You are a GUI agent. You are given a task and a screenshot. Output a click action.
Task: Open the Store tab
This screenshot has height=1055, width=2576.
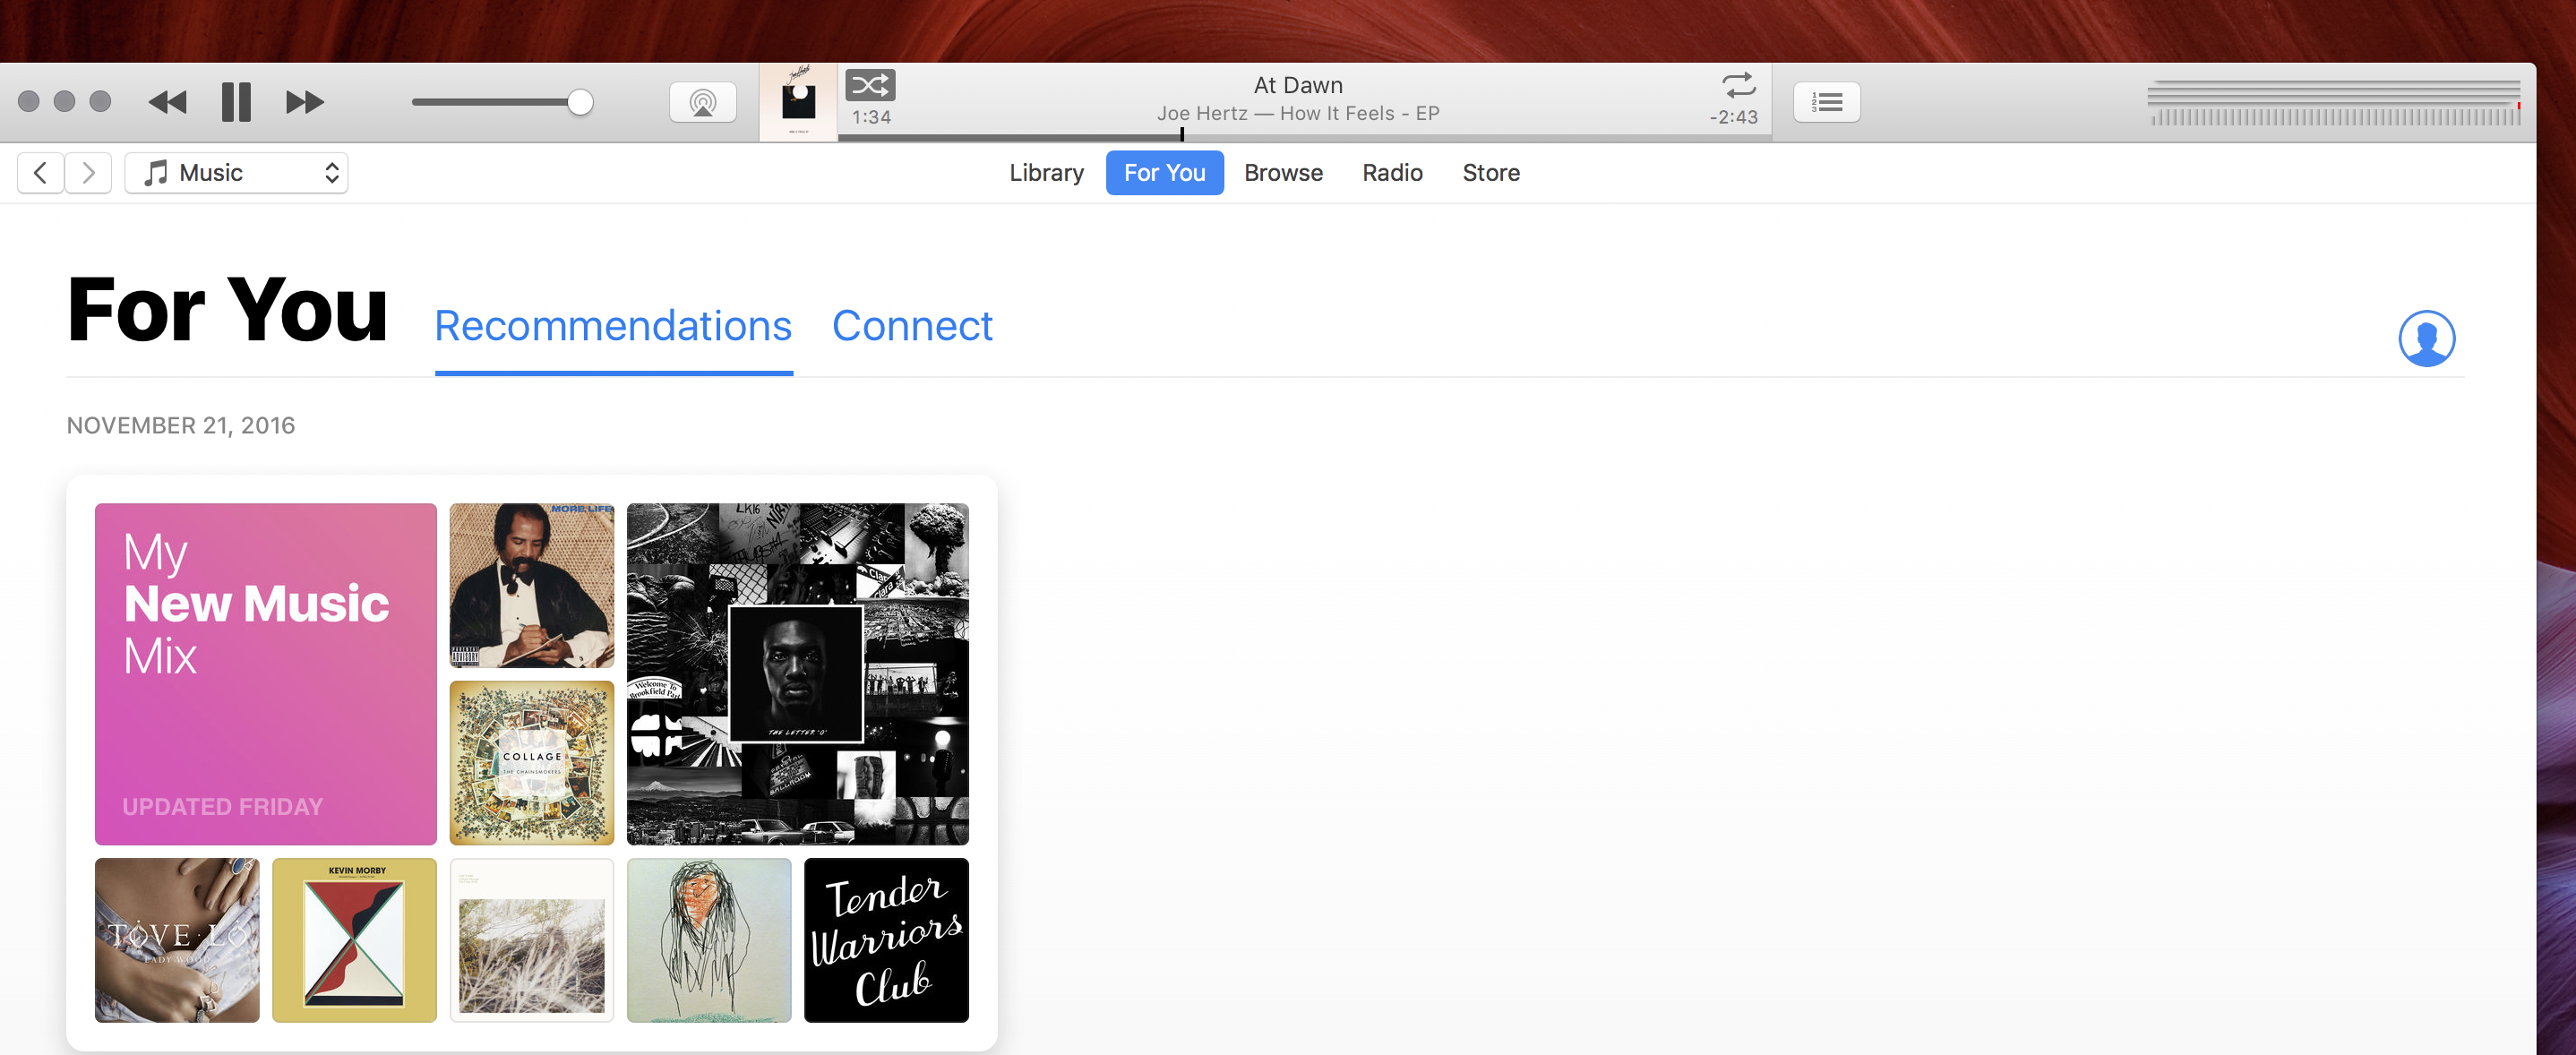(x=1491, y=173)
